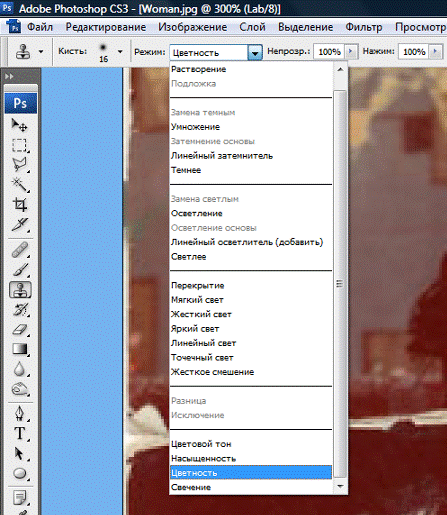
Task: Collapse toolbox with double-arrow icon
Action: (x=9, y=76)
